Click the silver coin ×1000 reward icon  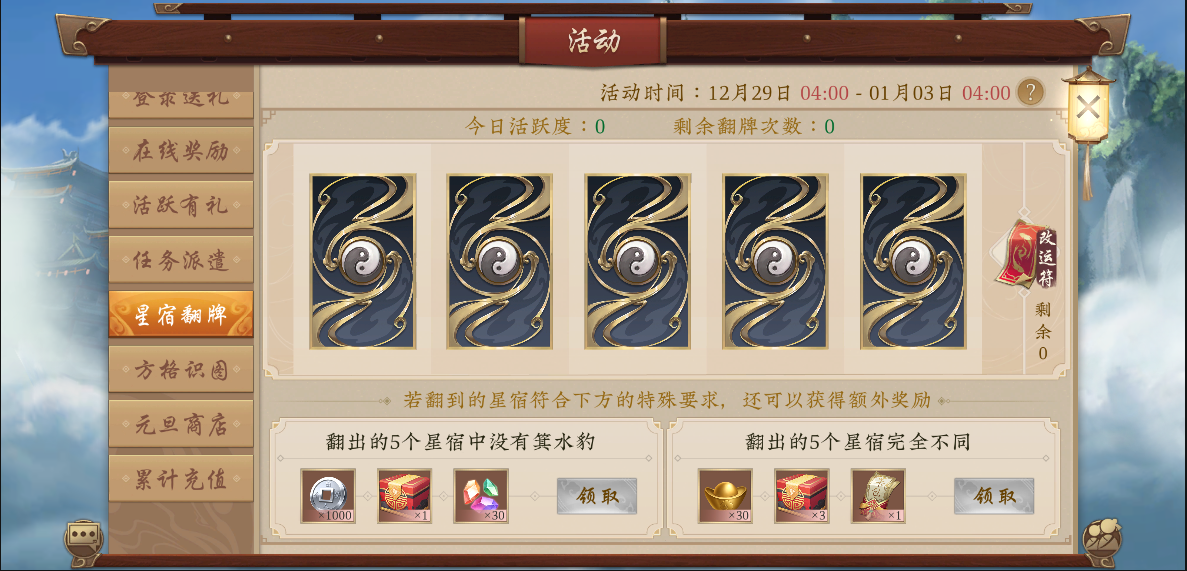click(328, 496)
